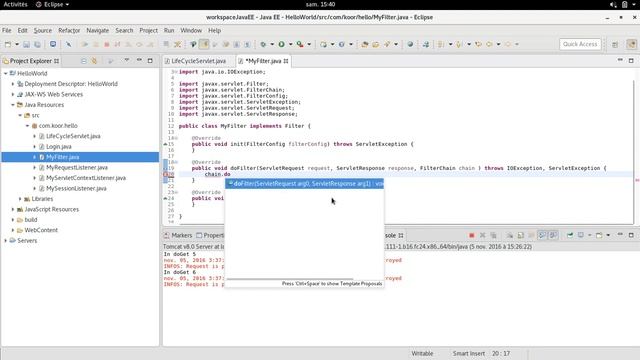Select doFilter proposal in autocomplete list
This screenshot has width=640, height=360.
click(x=304, y=184)
